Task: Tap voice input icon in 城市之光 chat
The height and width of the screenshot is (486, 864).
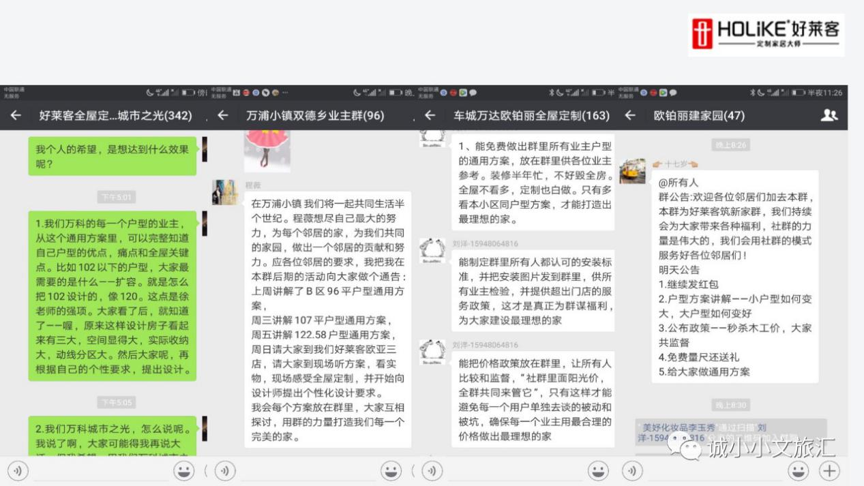Action: coord(18,471)
